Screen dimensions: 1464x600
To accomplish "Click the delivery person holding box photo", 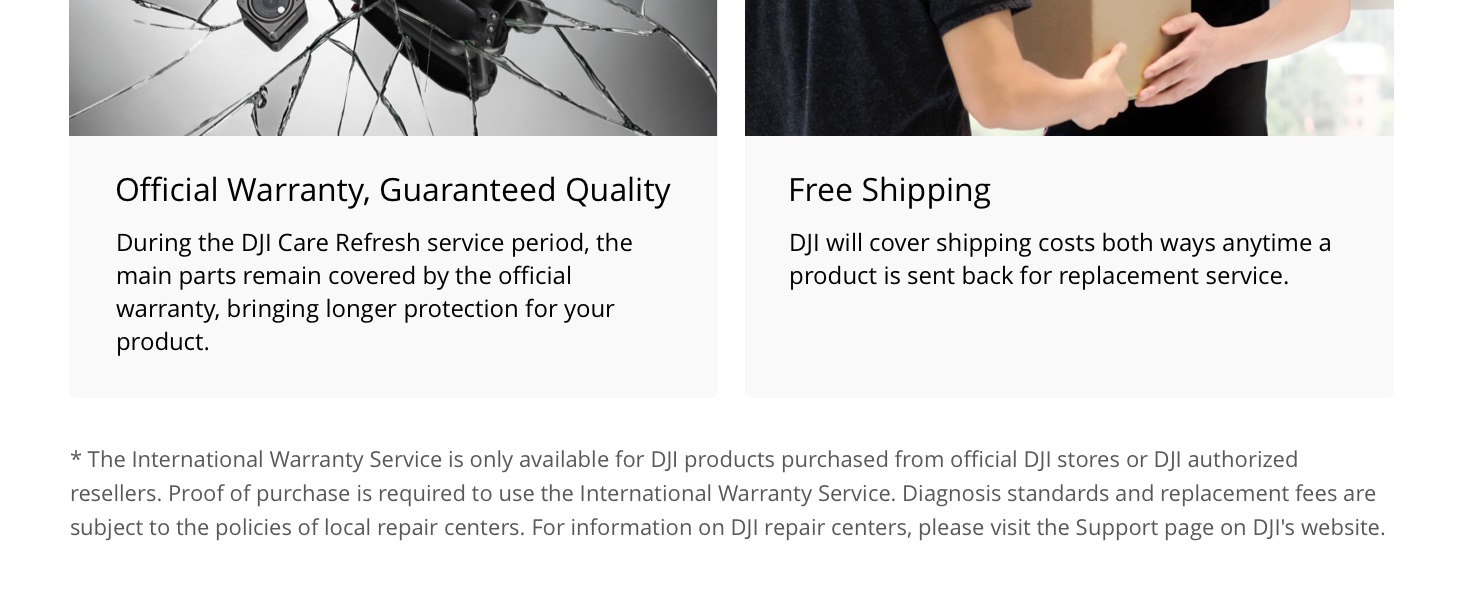I will pyautogui.click(x=1069, y=67).
